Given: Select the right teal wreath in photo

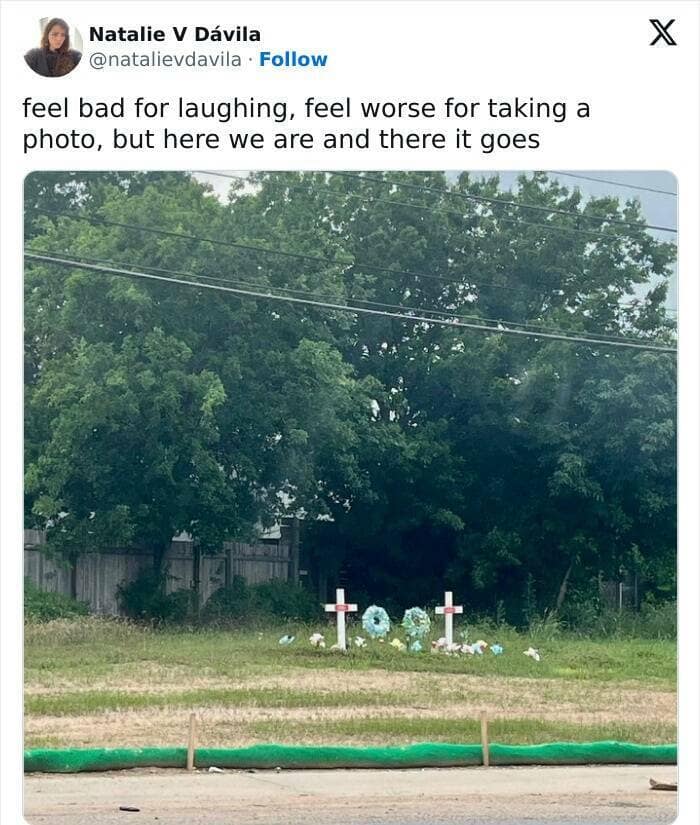Looking at the screenshot, I should 416,622.
